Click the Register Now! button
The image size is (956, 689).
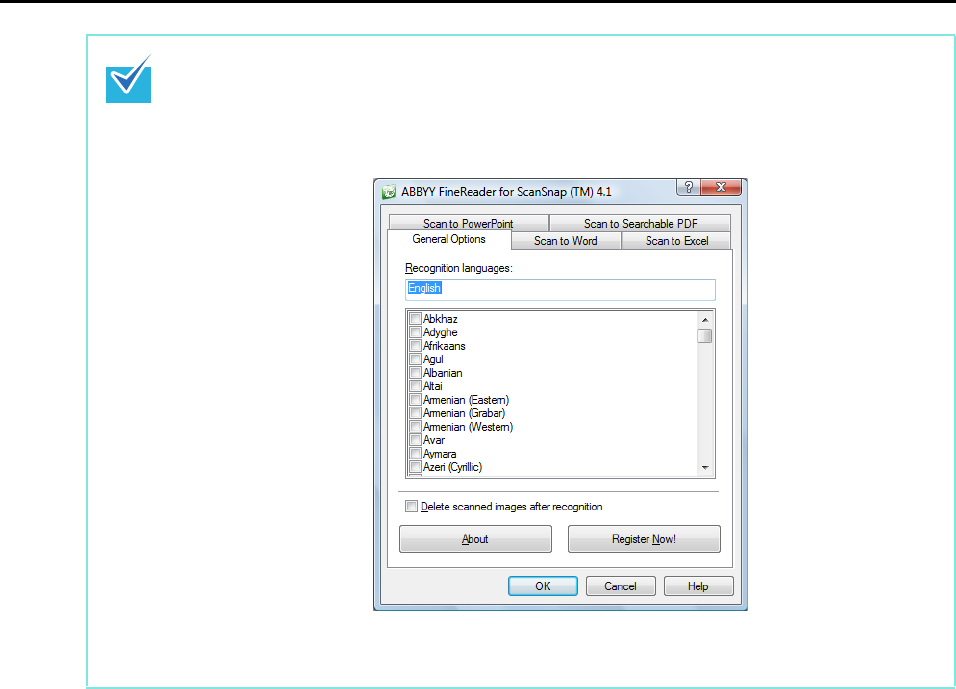[644, 539]
